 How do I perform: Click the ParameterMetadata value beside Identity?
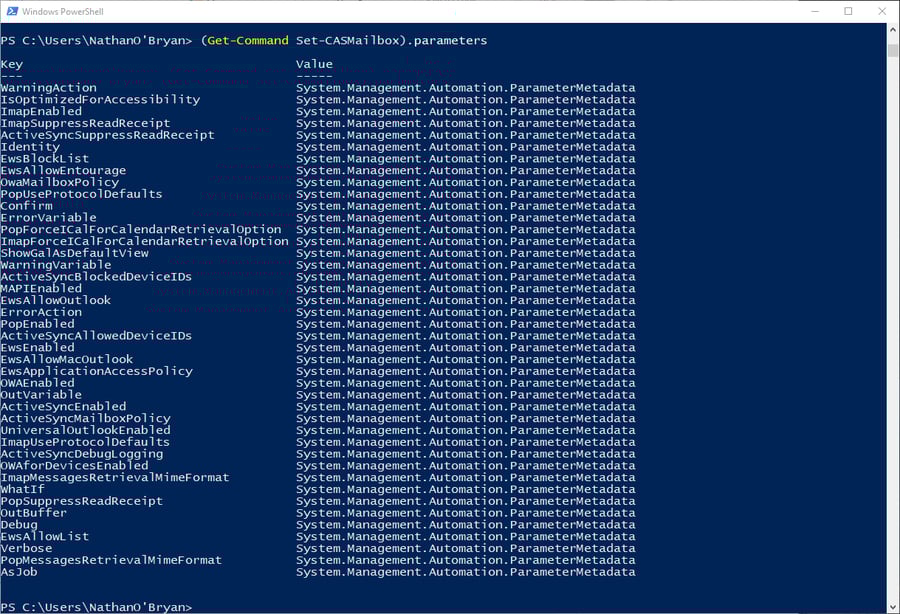click(x=465, y=147)
